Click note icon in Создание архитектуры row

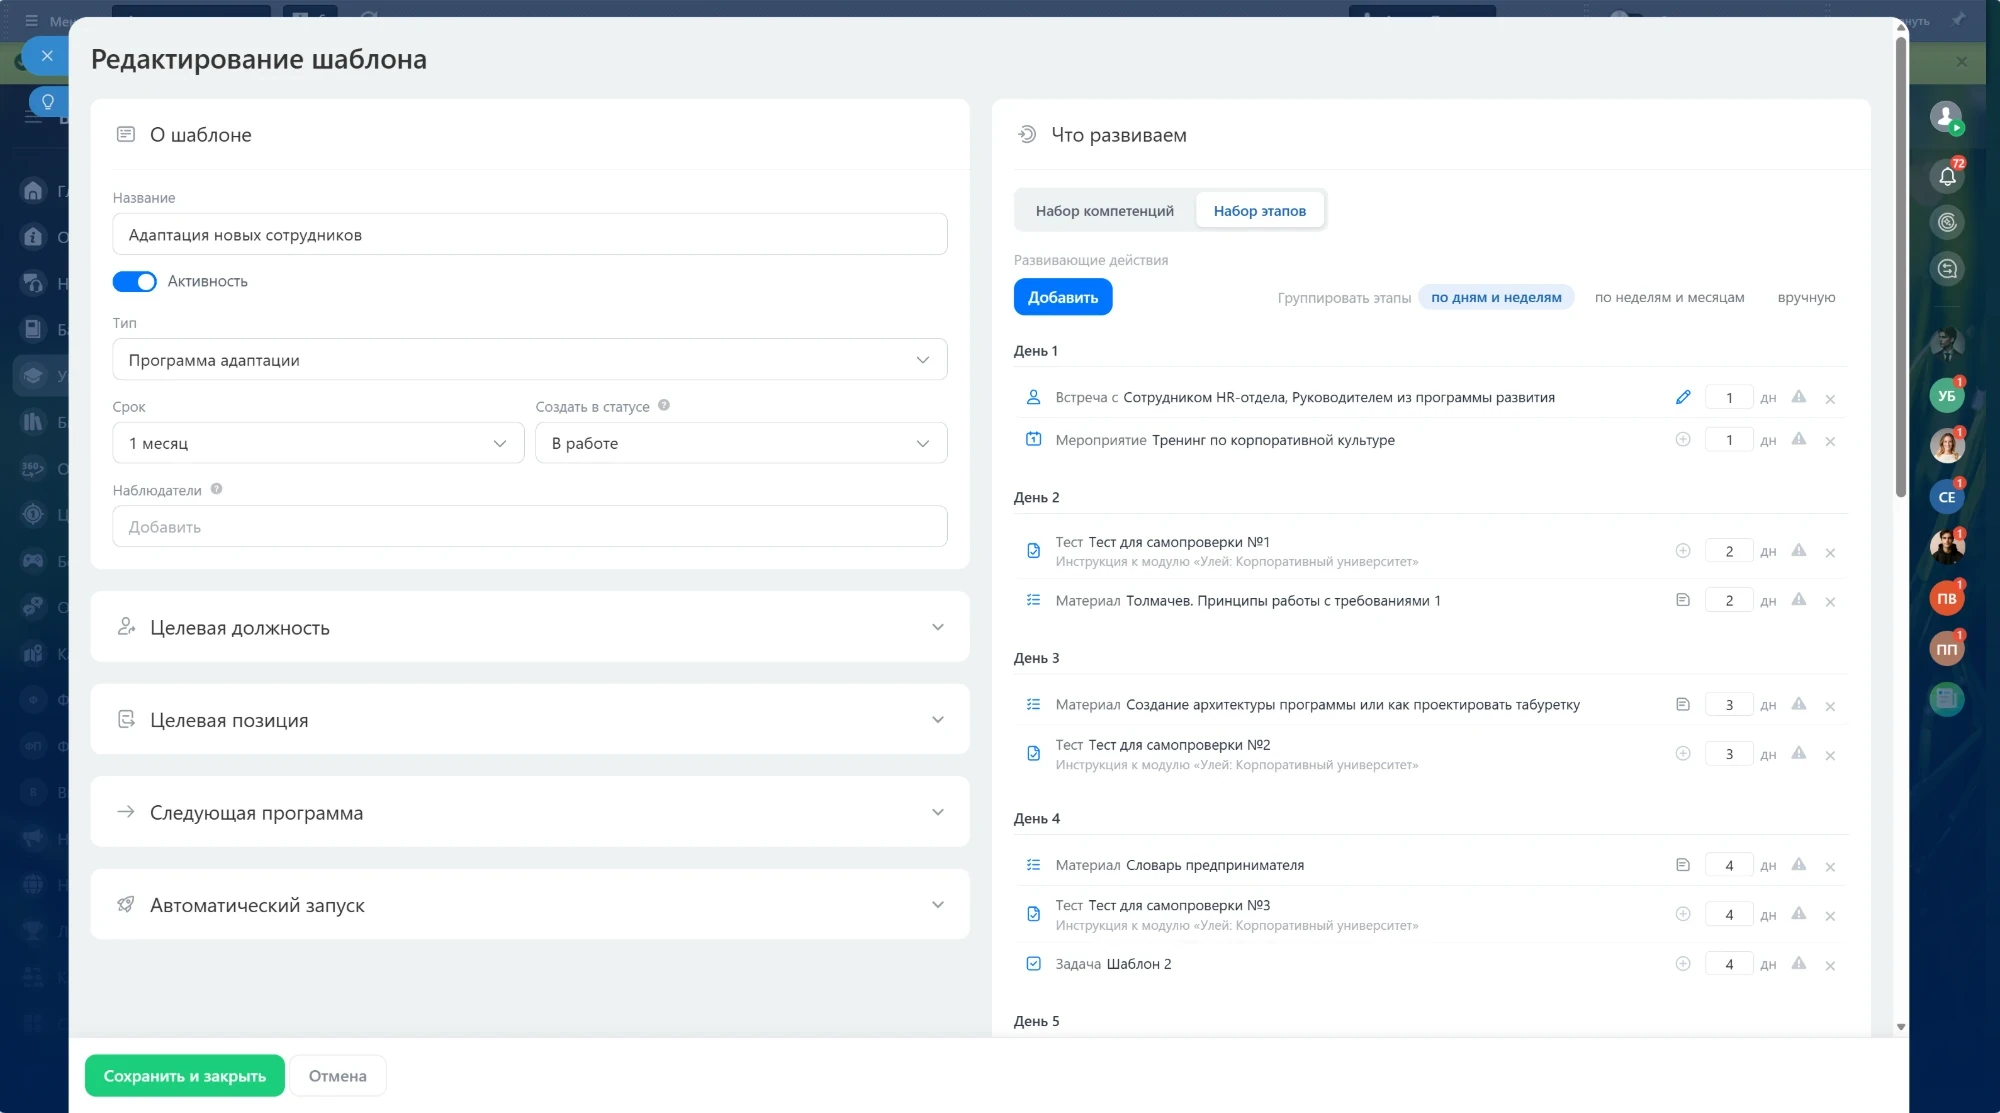(x=1683, y=704)
